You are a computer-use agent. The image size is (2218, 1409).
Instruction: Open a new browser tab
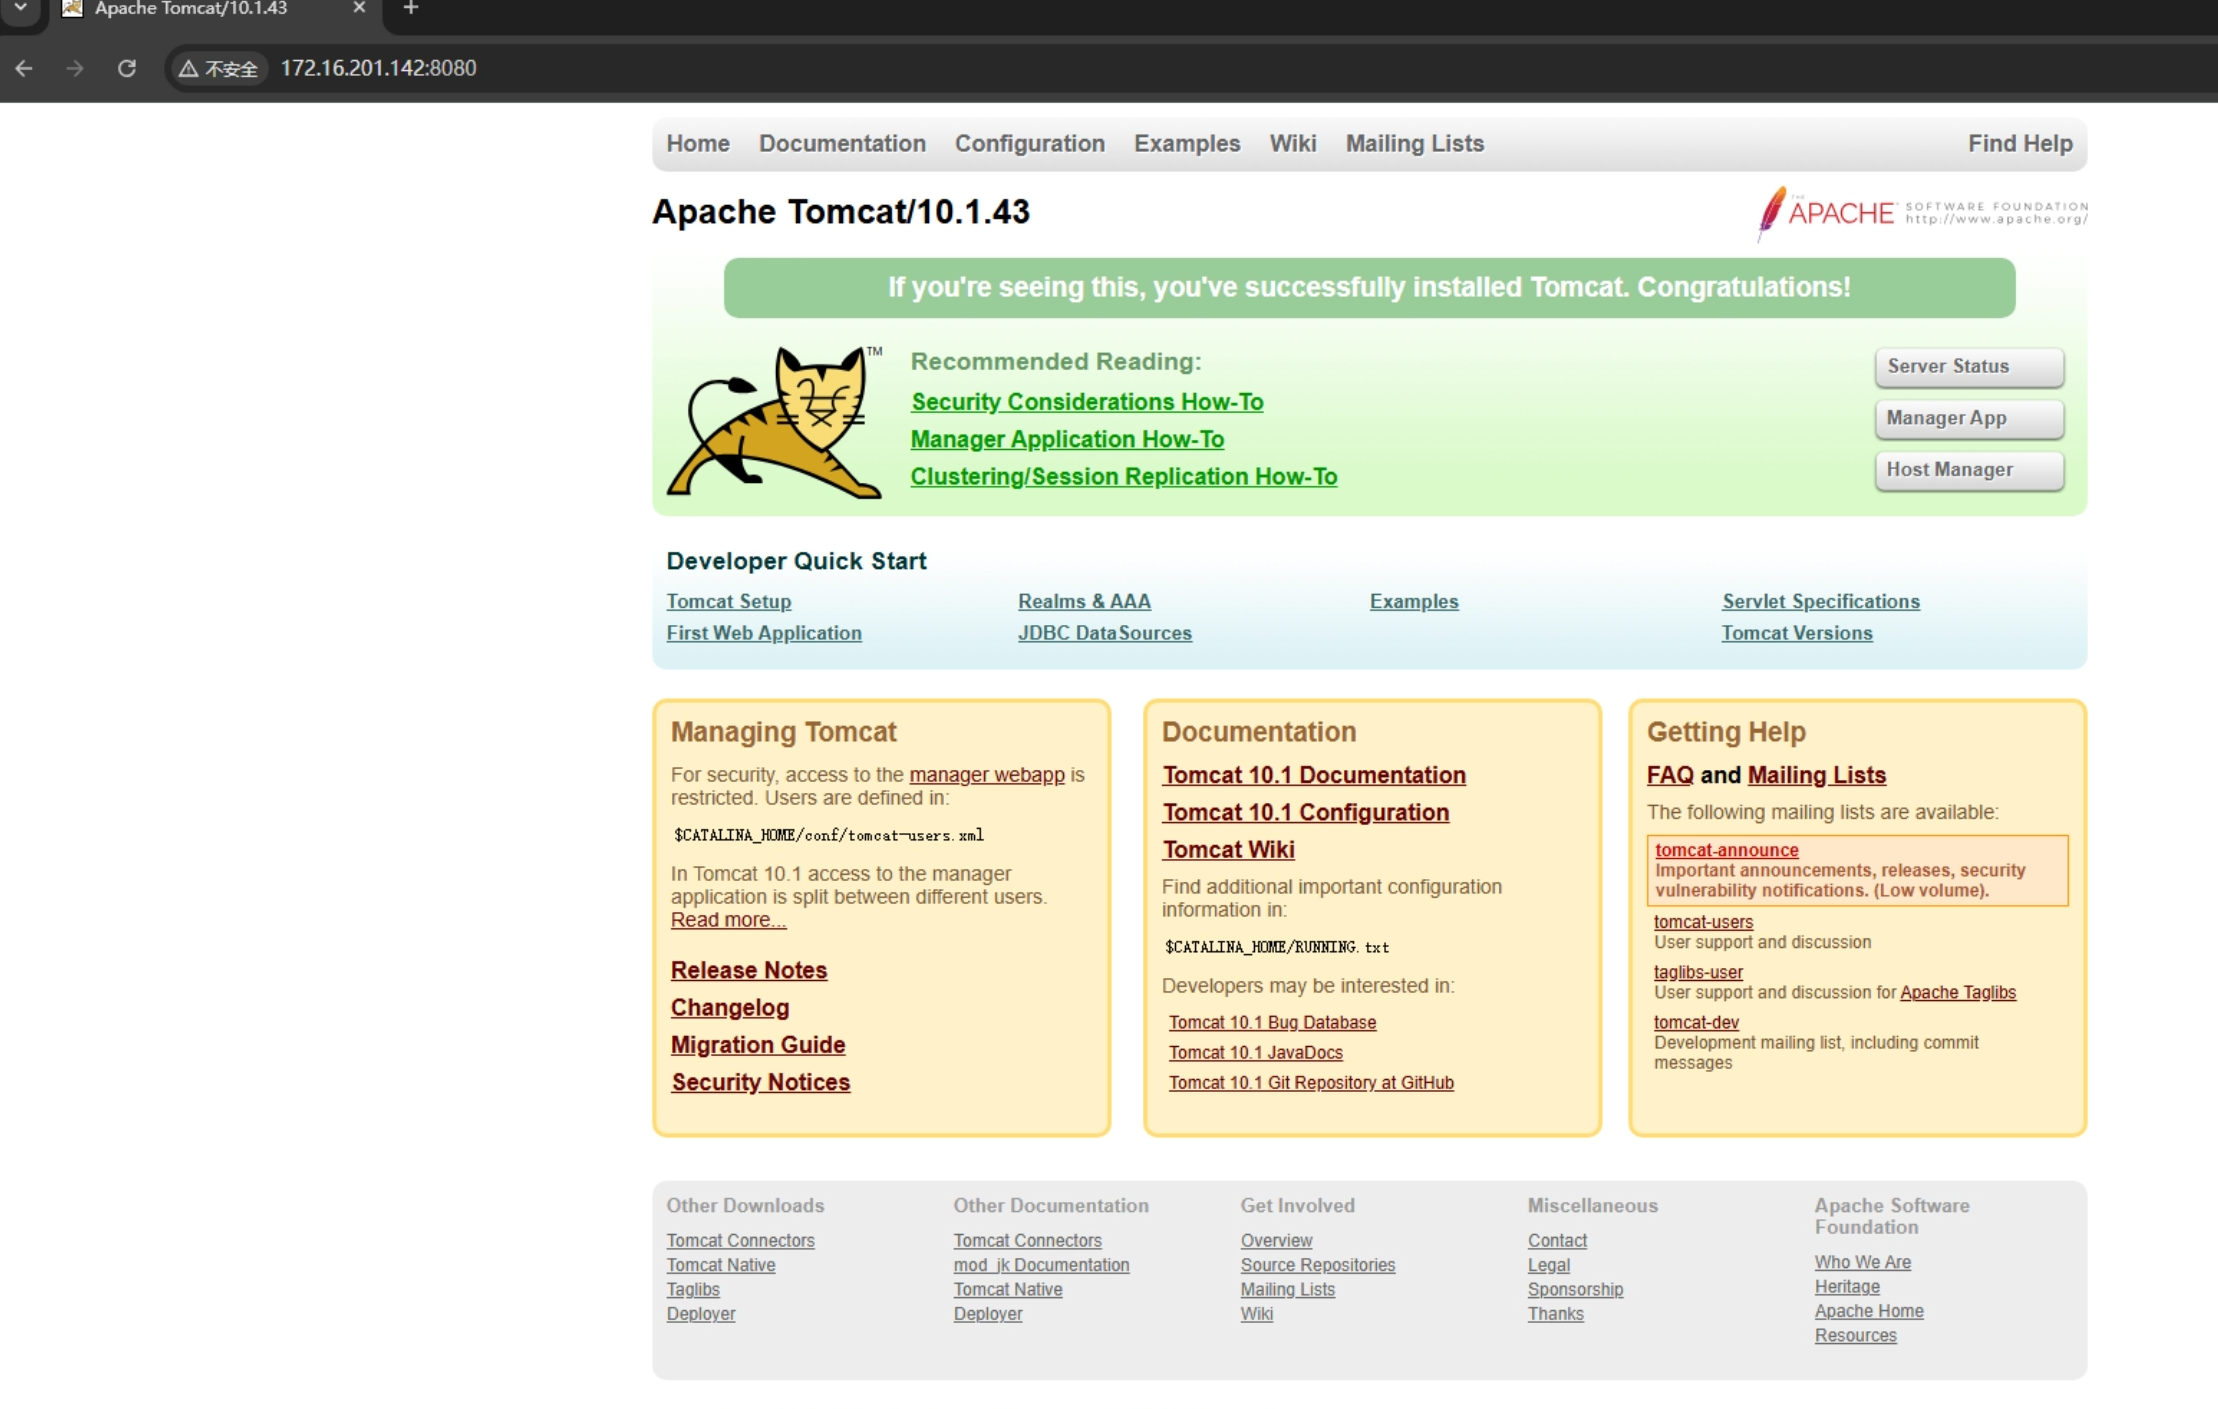(x=410, y=8)
